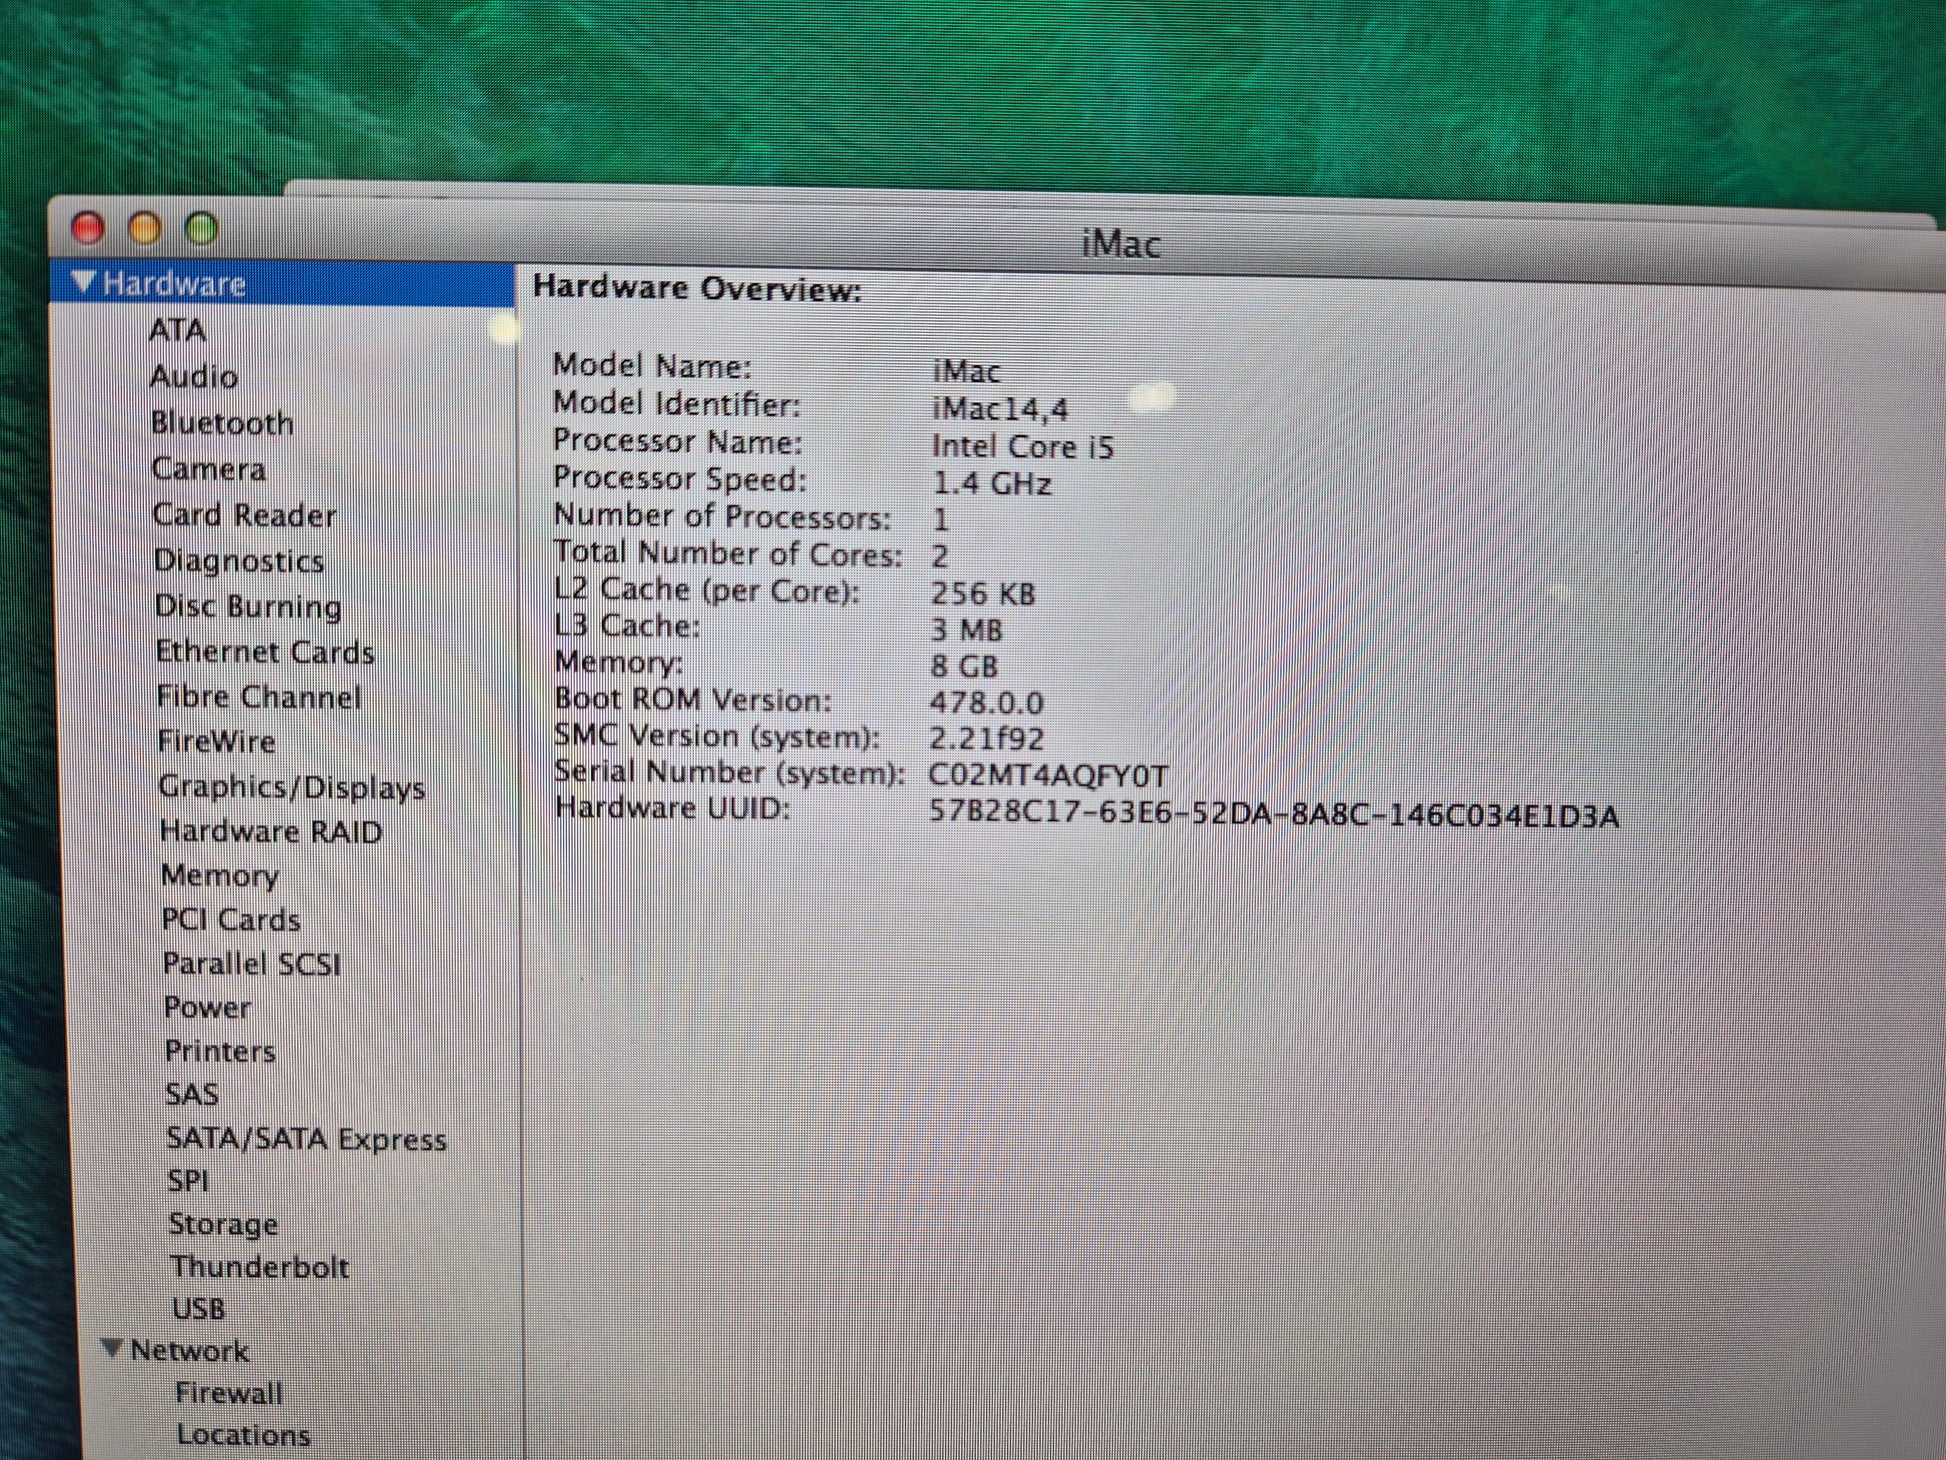Click the Hardware Overview heading
The image size is (1946, 1460).
tap(697, 289)
